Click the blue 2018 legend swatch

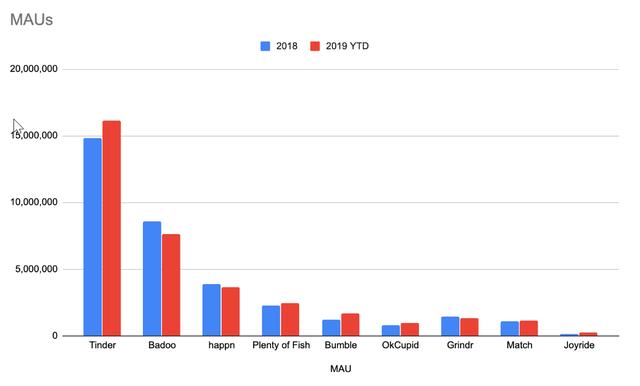coord(265,46)
